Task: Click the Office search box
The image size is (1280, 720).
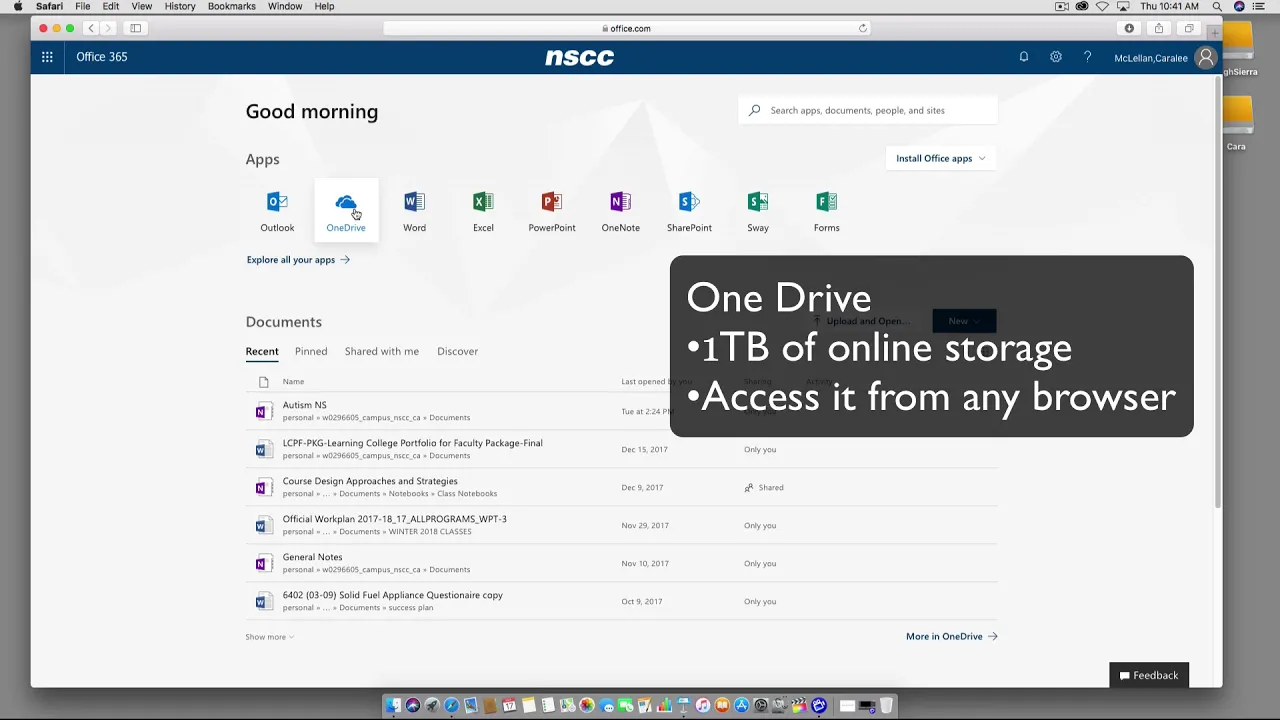Action: click(x=868, y=110)
